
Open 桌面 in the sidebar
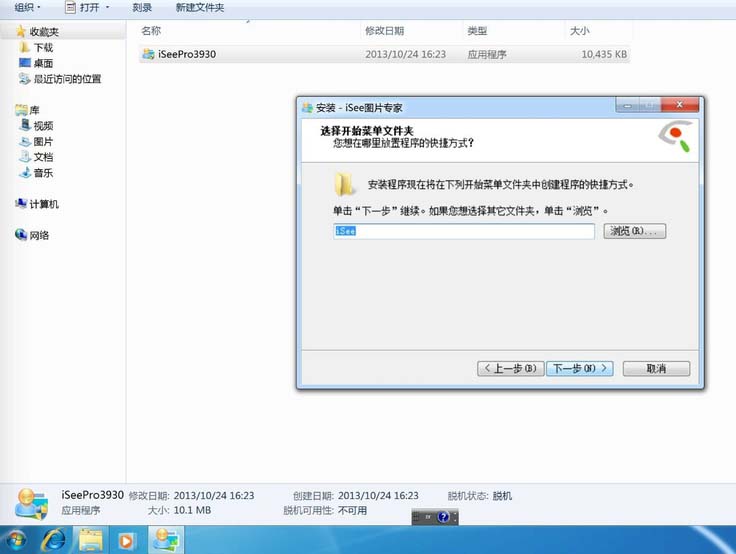[x=43, y=63]
